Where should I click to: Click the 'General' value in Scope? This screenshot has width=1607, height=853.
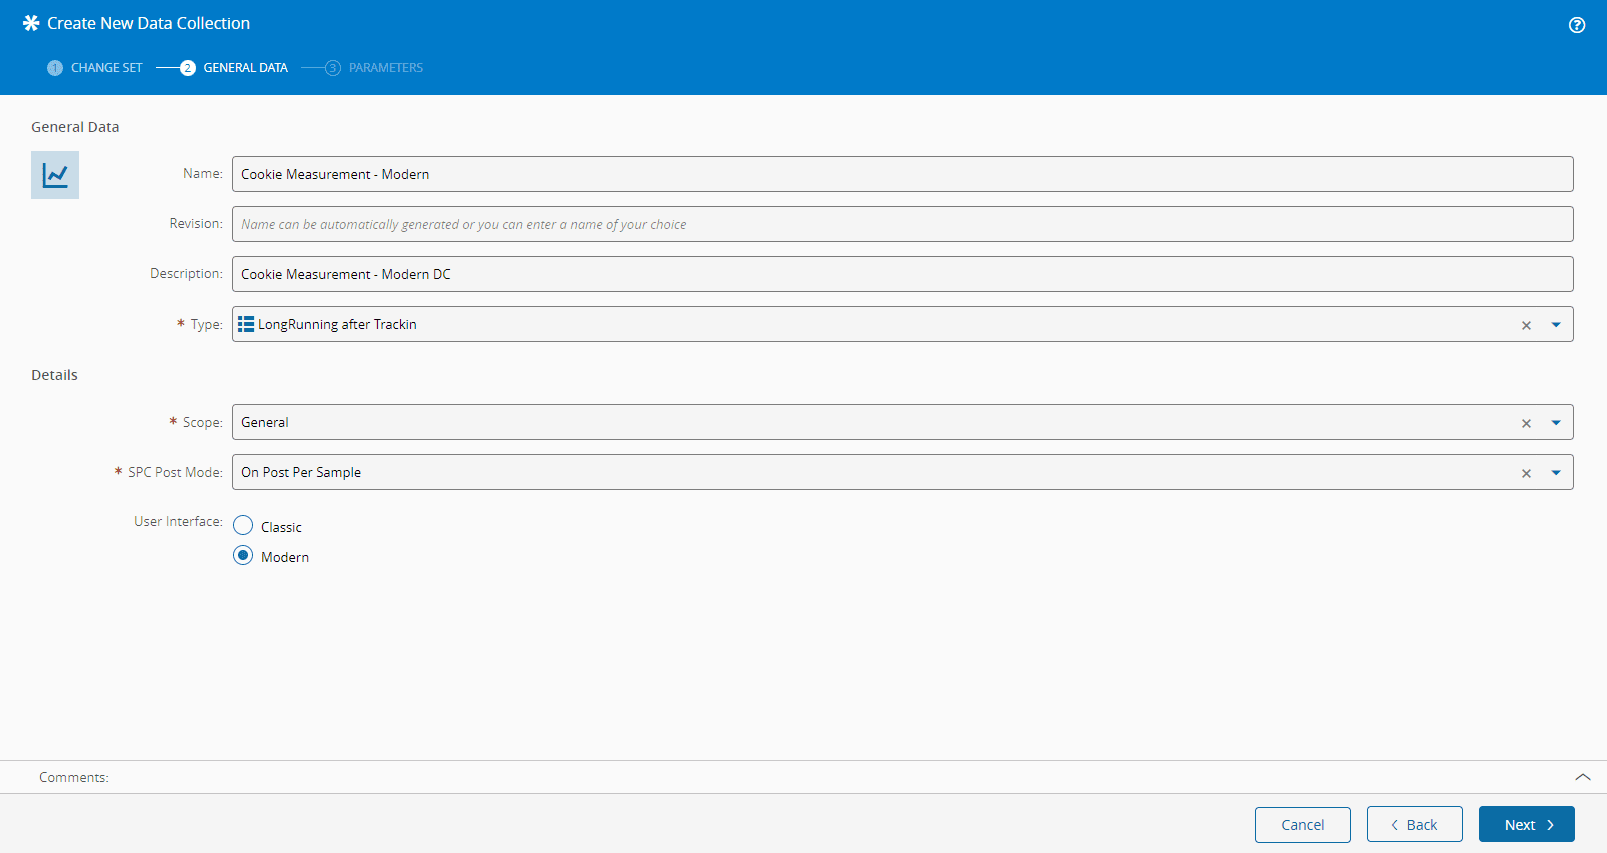click(265, 422)
